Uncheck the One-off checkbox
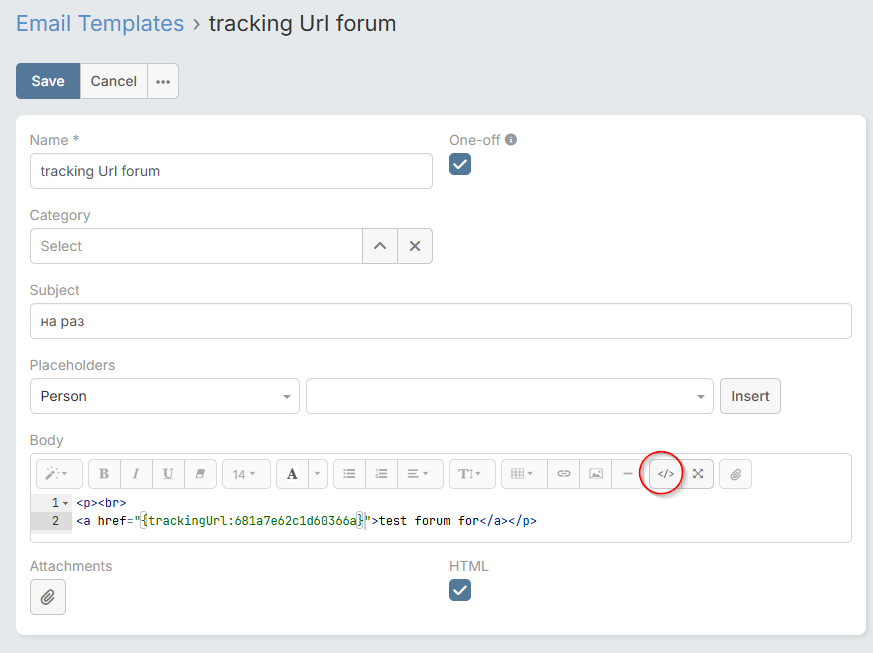 tap(460, 164)
